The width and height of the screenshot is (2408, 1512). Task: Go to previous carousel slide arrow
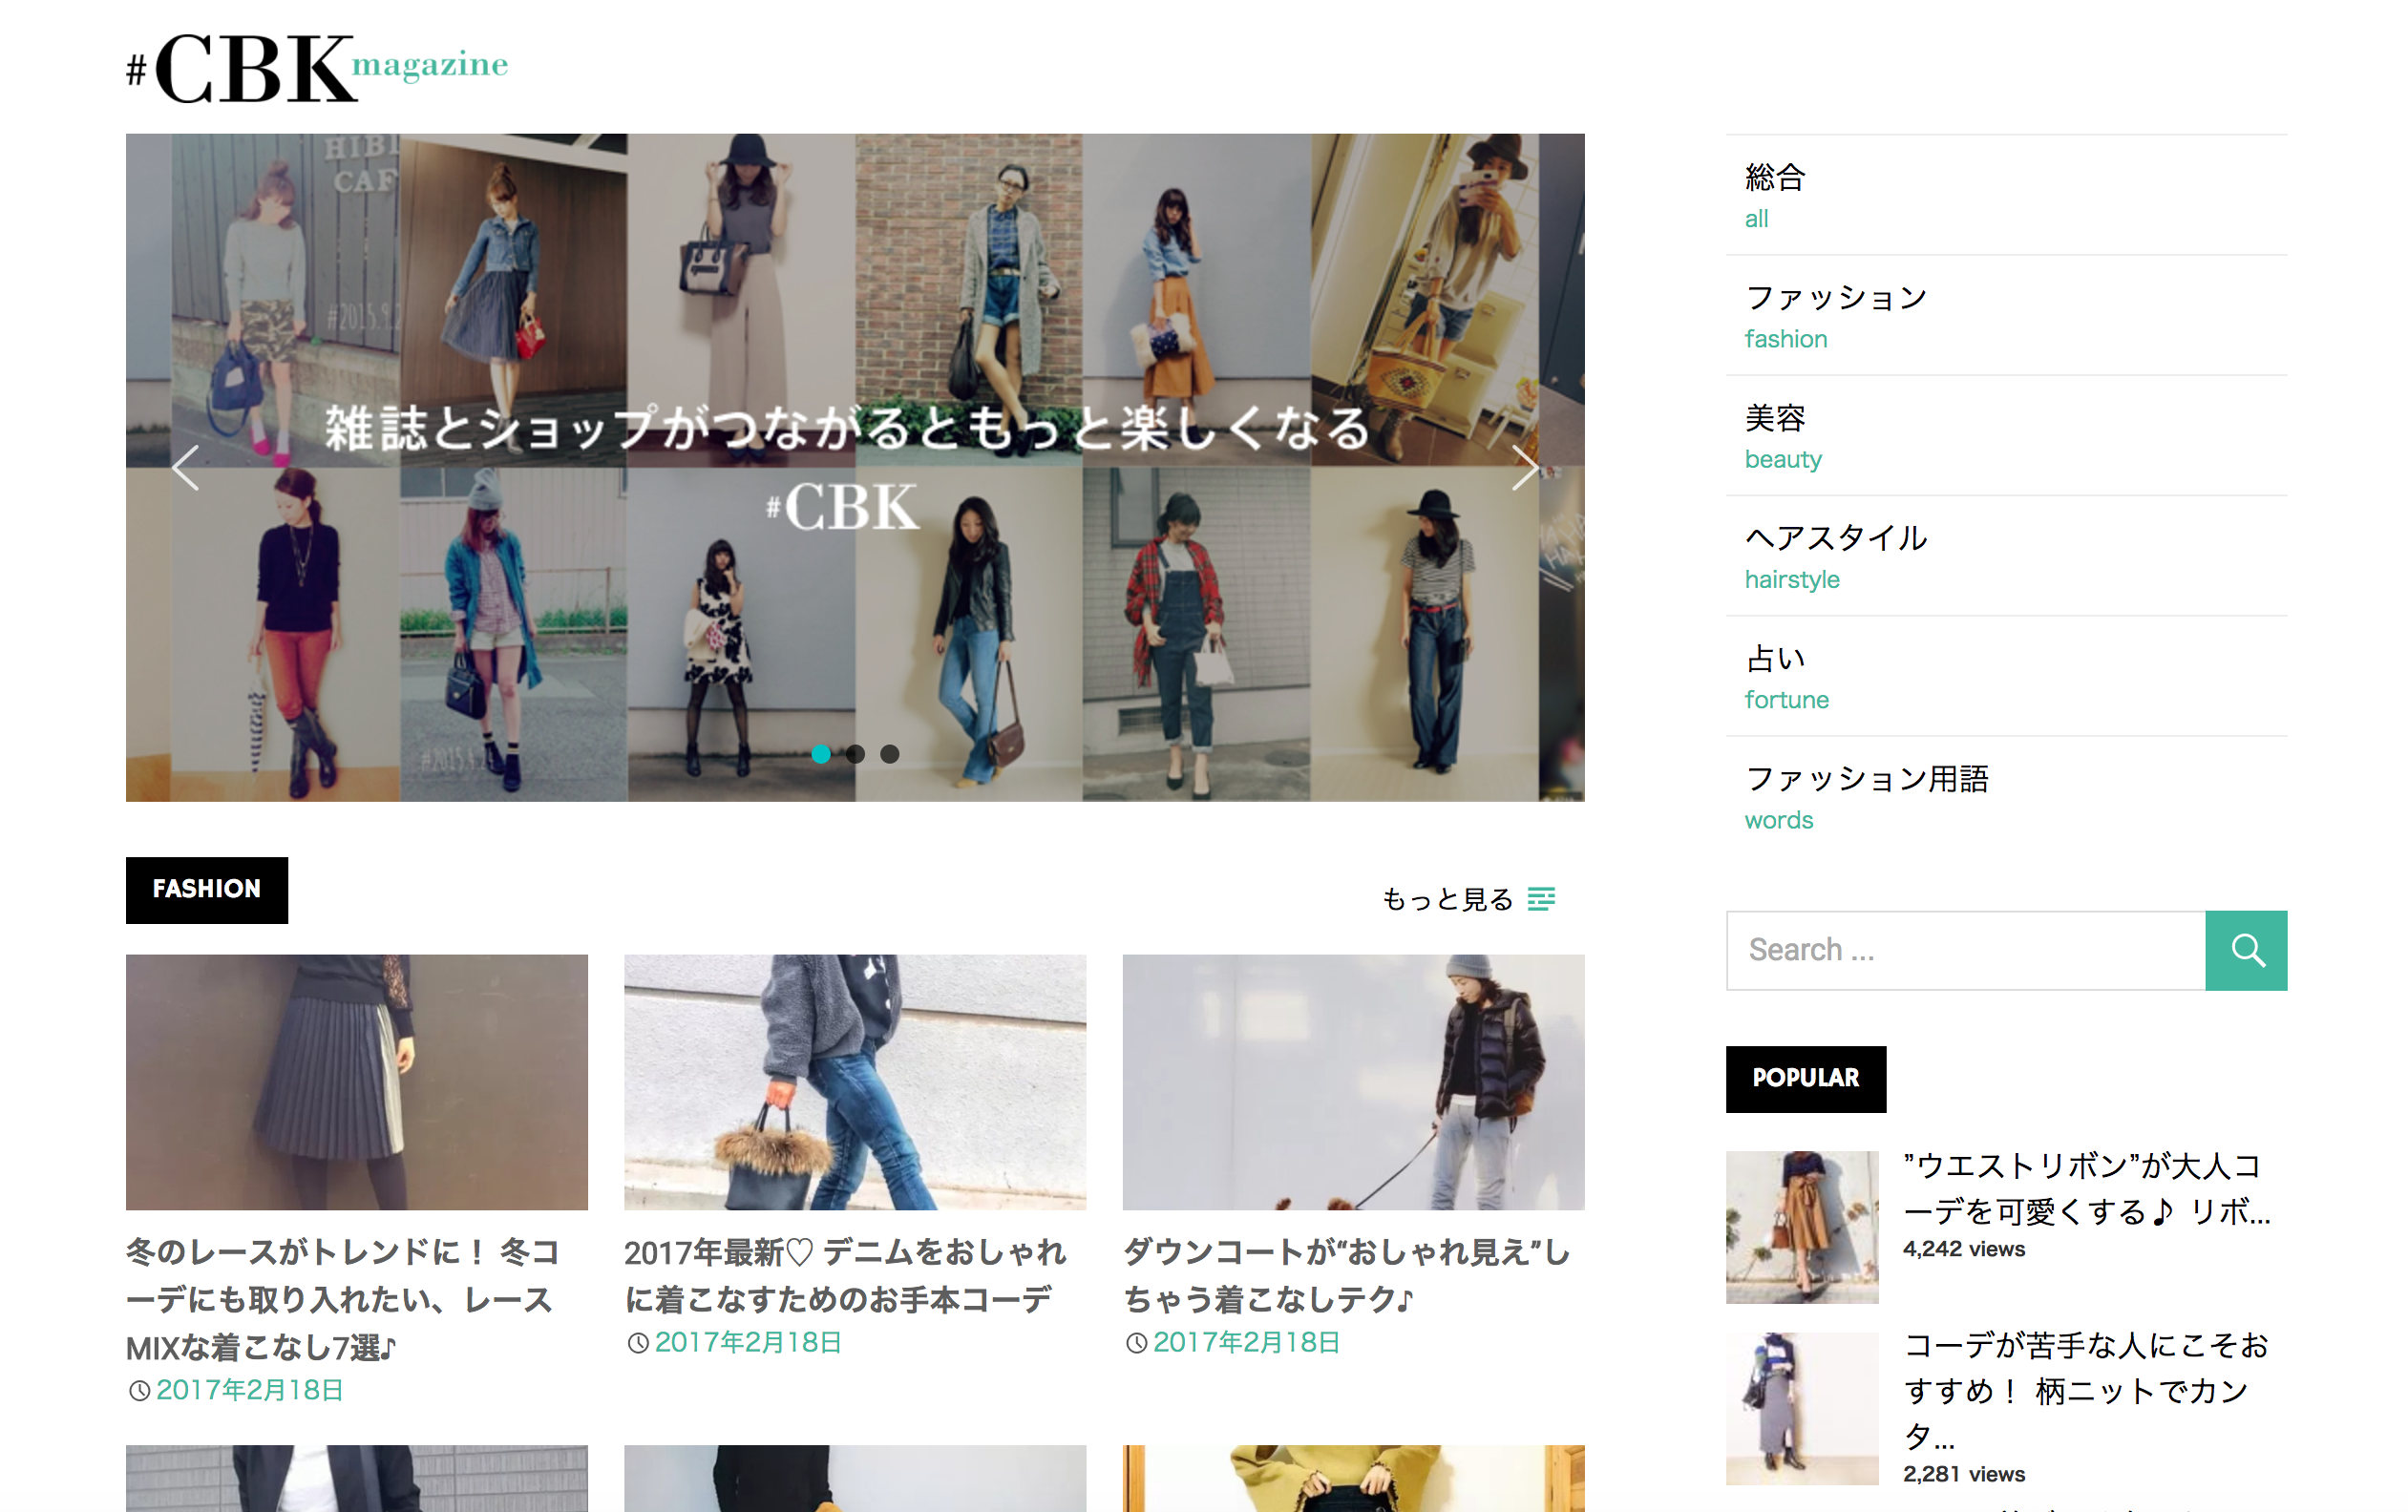[x=186, y=468]
